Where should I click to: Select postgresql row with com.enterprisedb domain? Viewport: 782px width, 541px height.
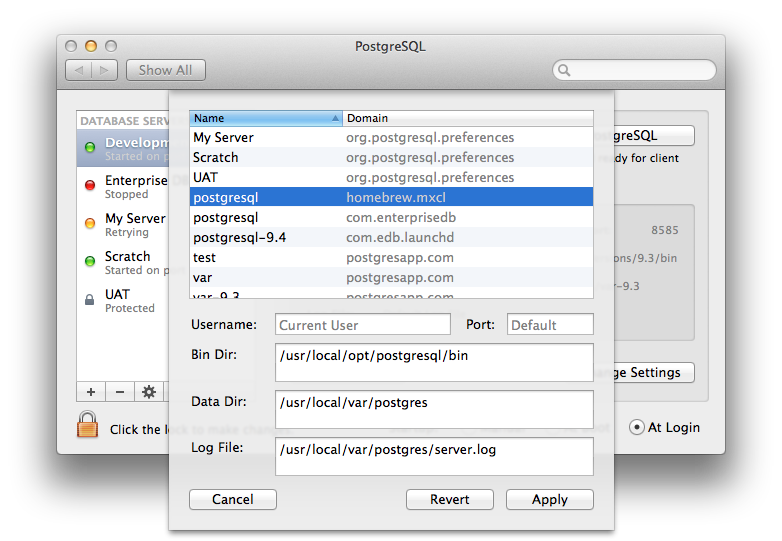391,217
